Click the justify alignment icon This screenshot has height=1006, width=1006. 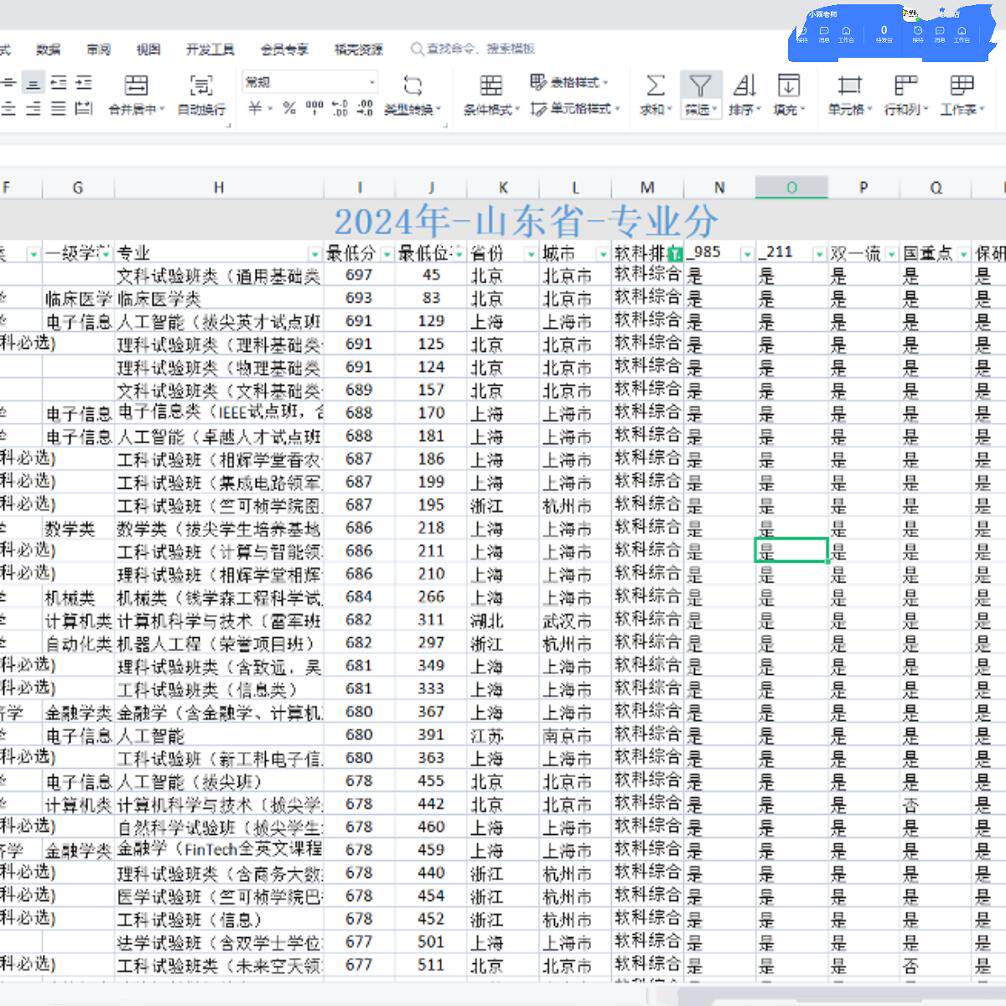tap(58, 108)
